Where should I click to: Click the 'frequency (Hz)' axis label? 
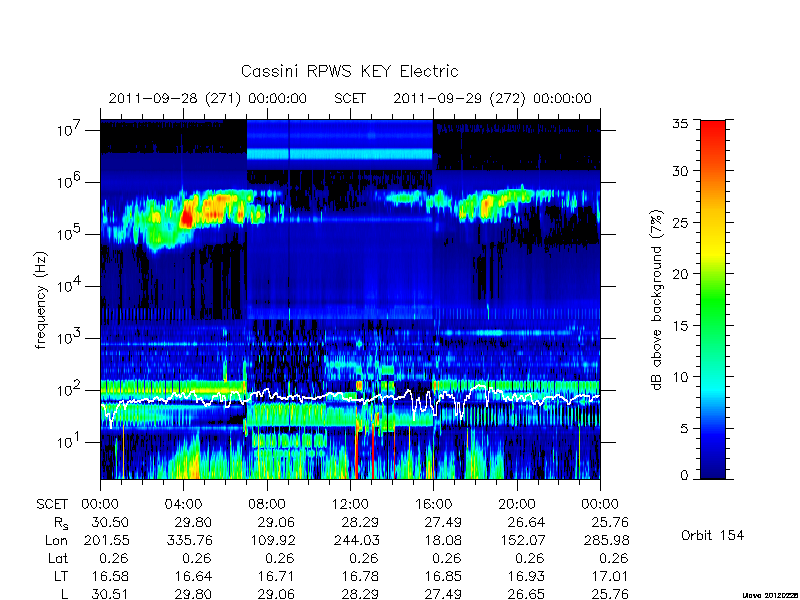pos(41,300)
